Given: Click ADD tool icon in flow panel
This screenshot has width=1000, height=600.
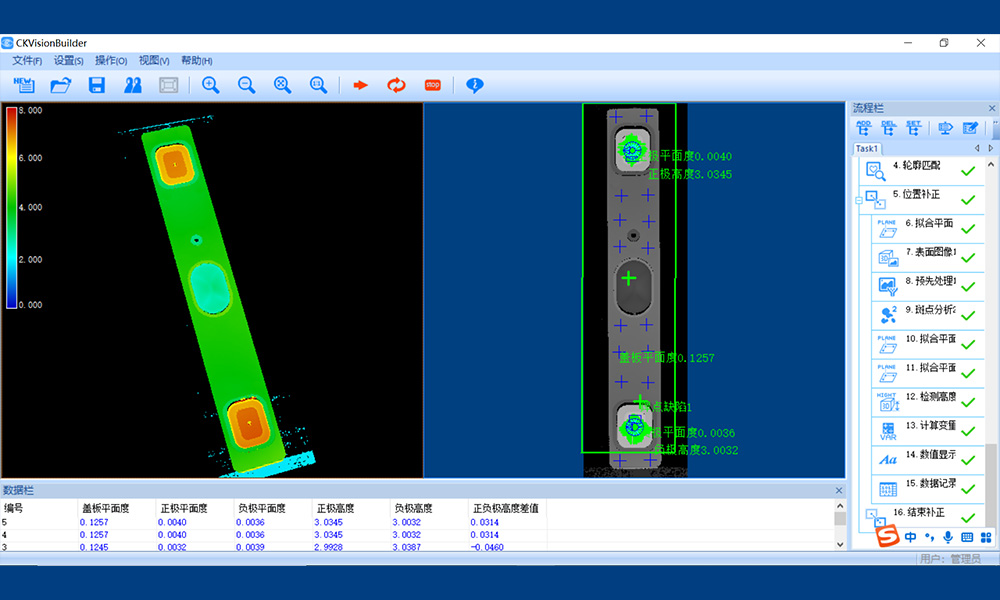Looking at the screenshot, I should (863, 128).
